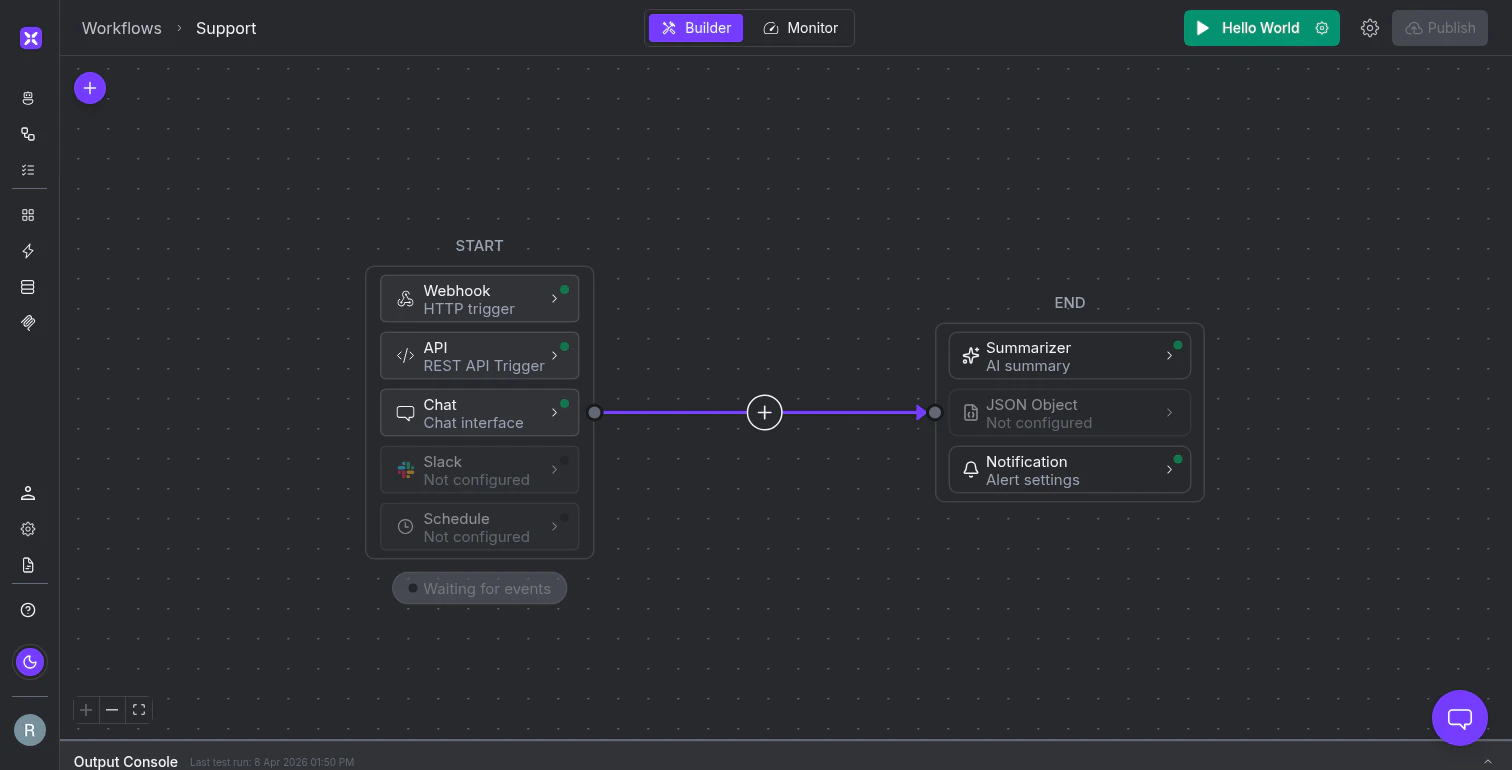Expand the Chat interface node details
The width and height of the screenshot is (1512, 770).
pyautogui.click(x=555, y=412)
